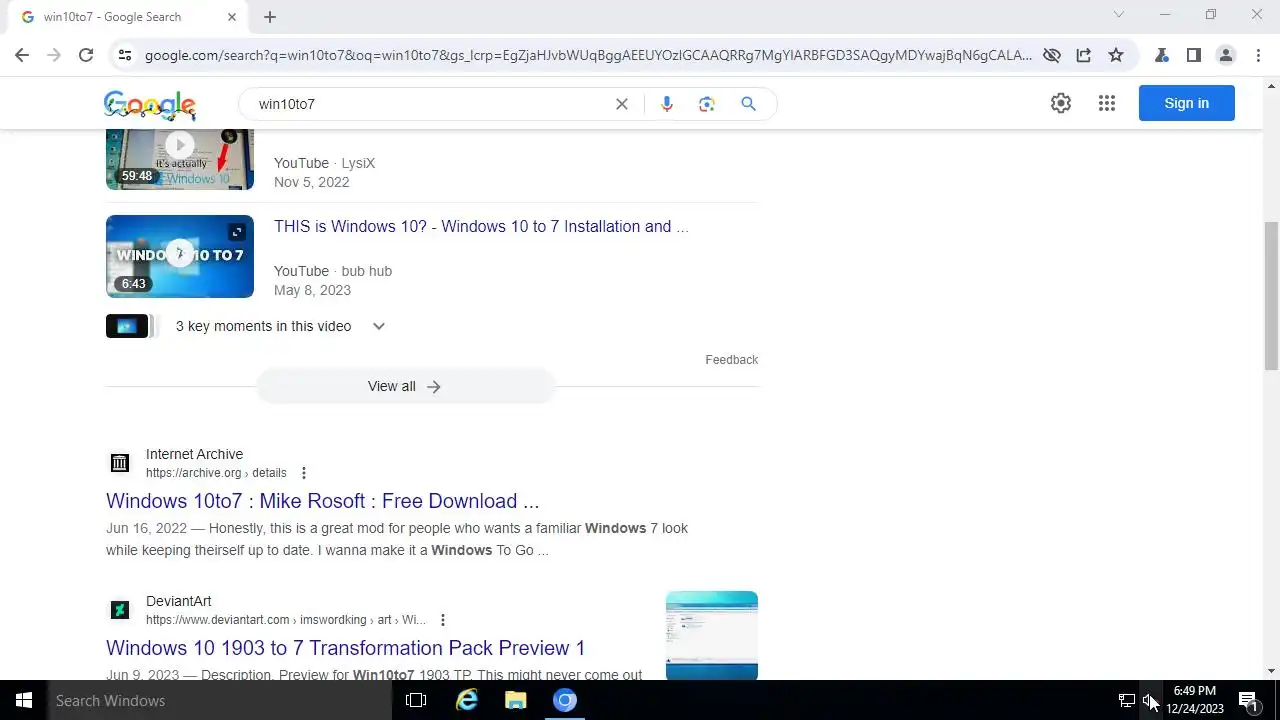1280x720 pixels.
Task: View site information icon in address bar
Action: 124,55
